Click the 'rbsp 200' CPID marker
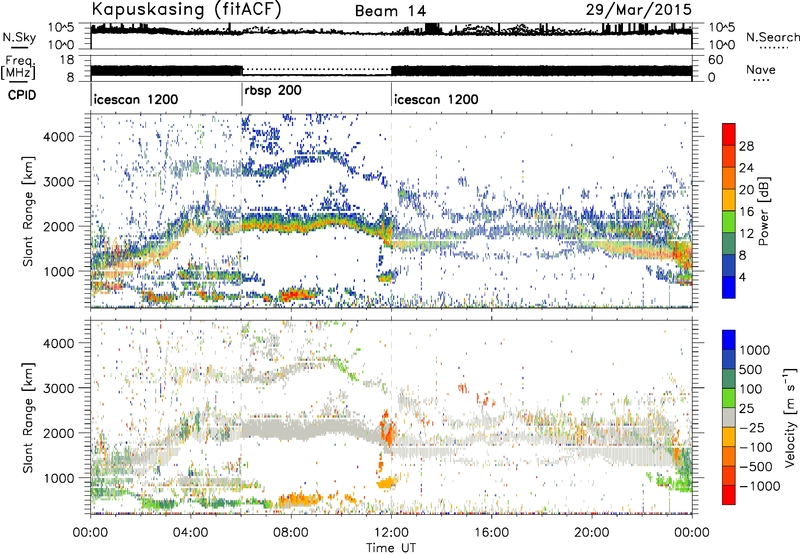 pos(273,91)
